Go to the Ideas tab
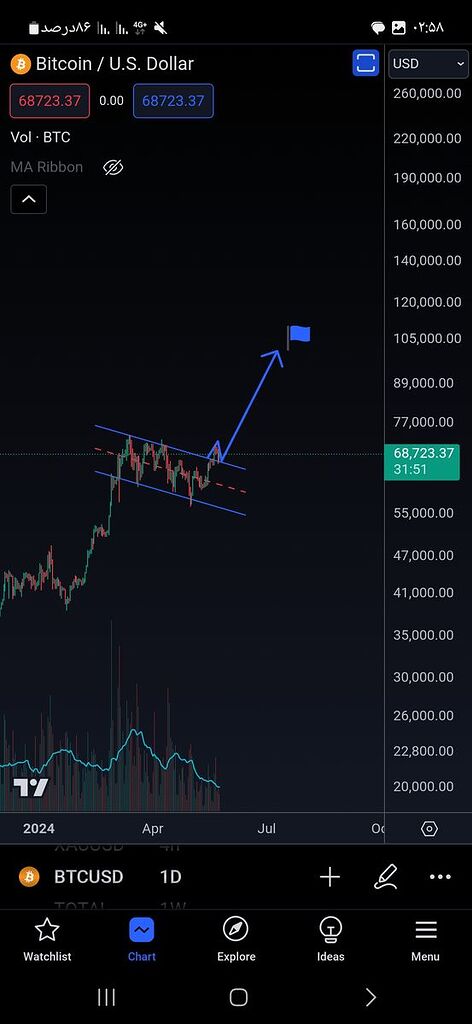 [330, 939]
